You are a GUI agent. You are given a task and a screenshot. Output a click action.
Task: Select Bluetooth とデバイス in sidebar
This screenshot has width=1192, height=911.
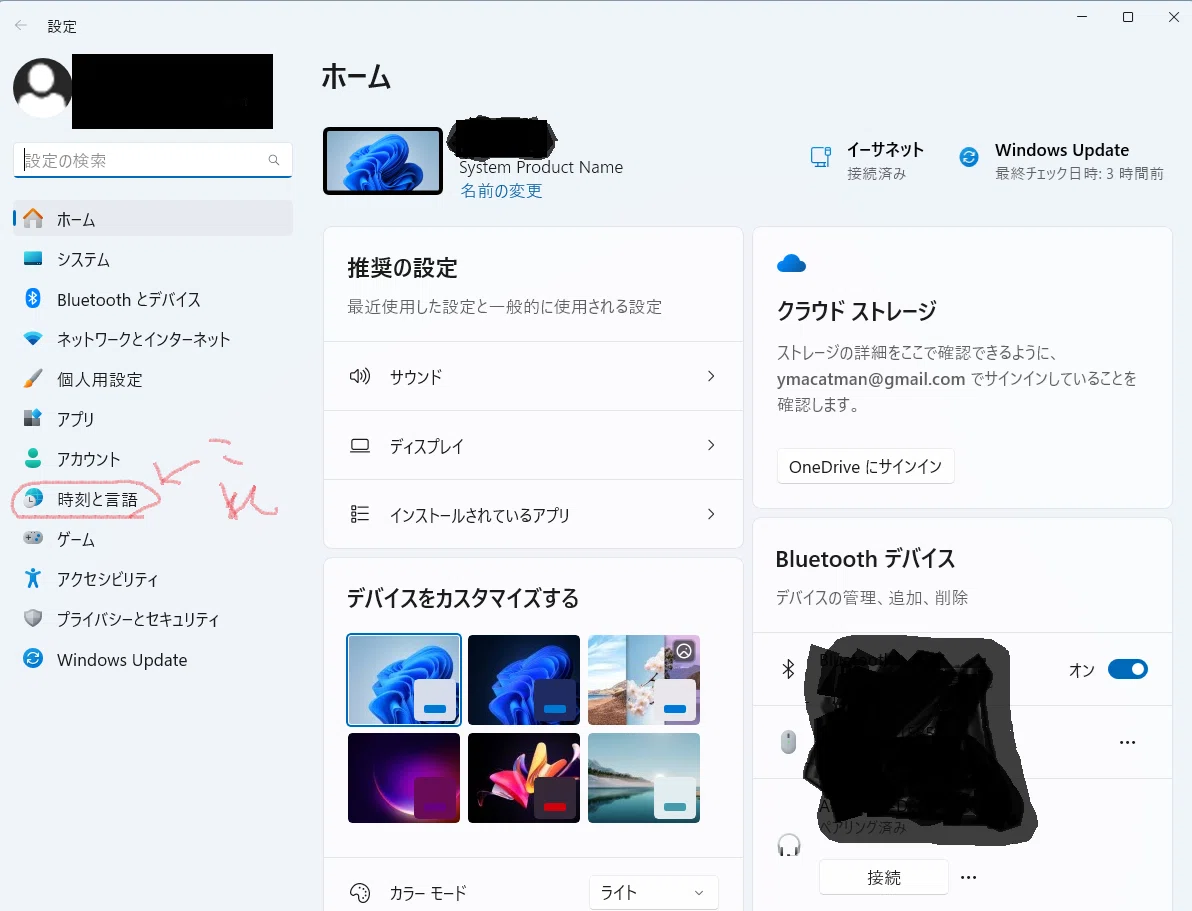(153, 299)
